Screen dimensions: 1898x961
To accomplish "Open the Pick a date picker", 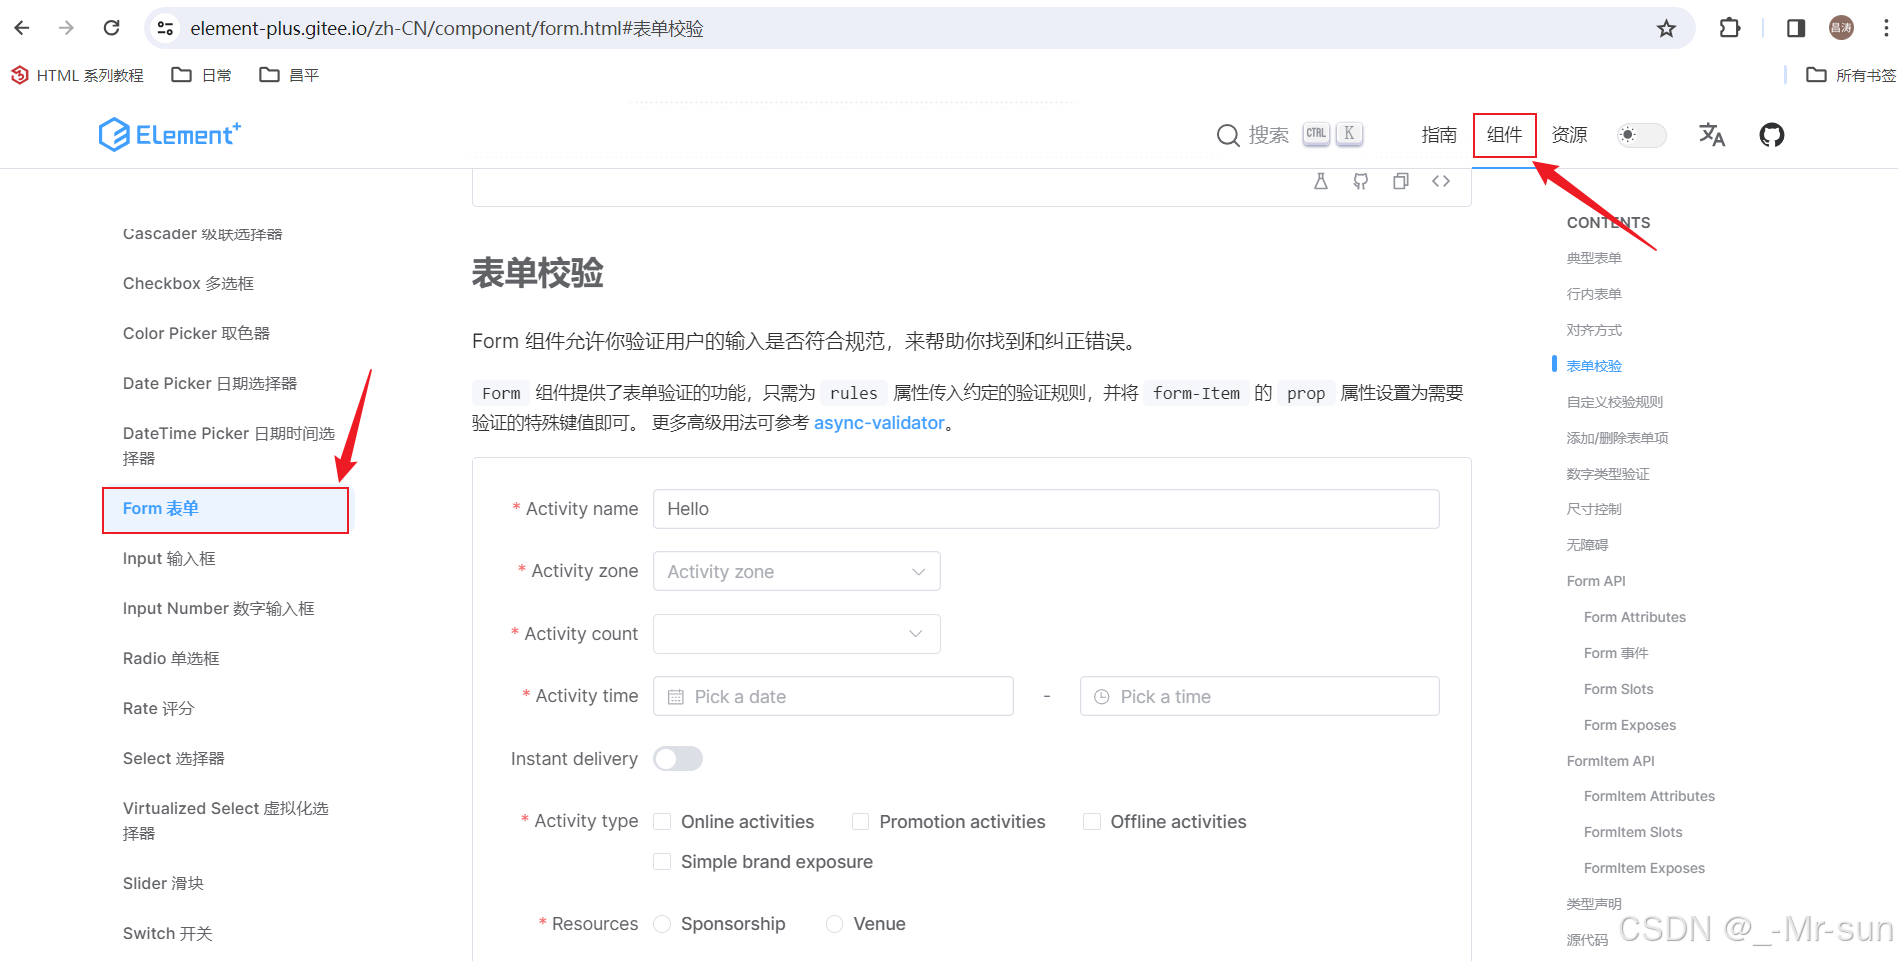I will click(x=833, y=696).
